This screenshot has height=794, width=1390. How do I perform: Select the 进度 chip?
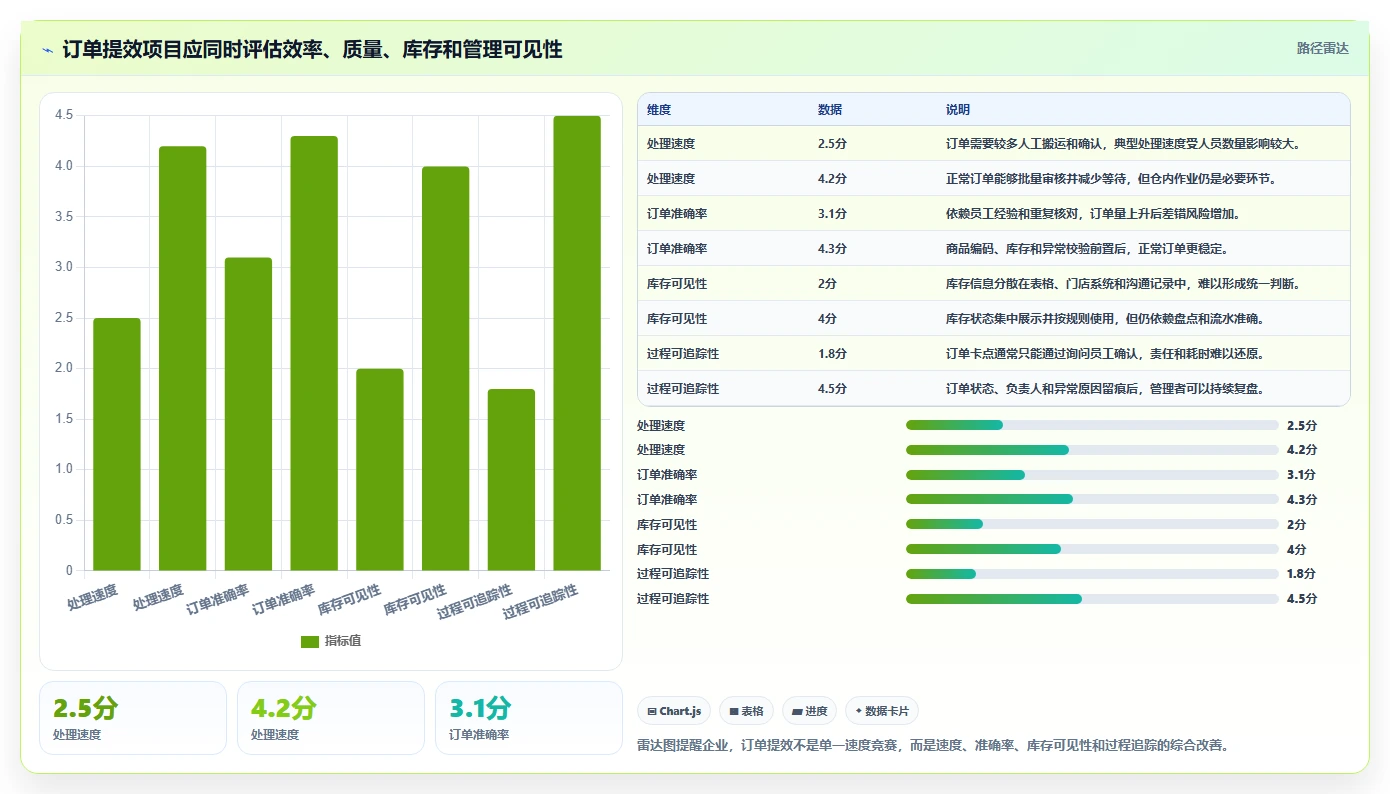(x=810, y=711)
